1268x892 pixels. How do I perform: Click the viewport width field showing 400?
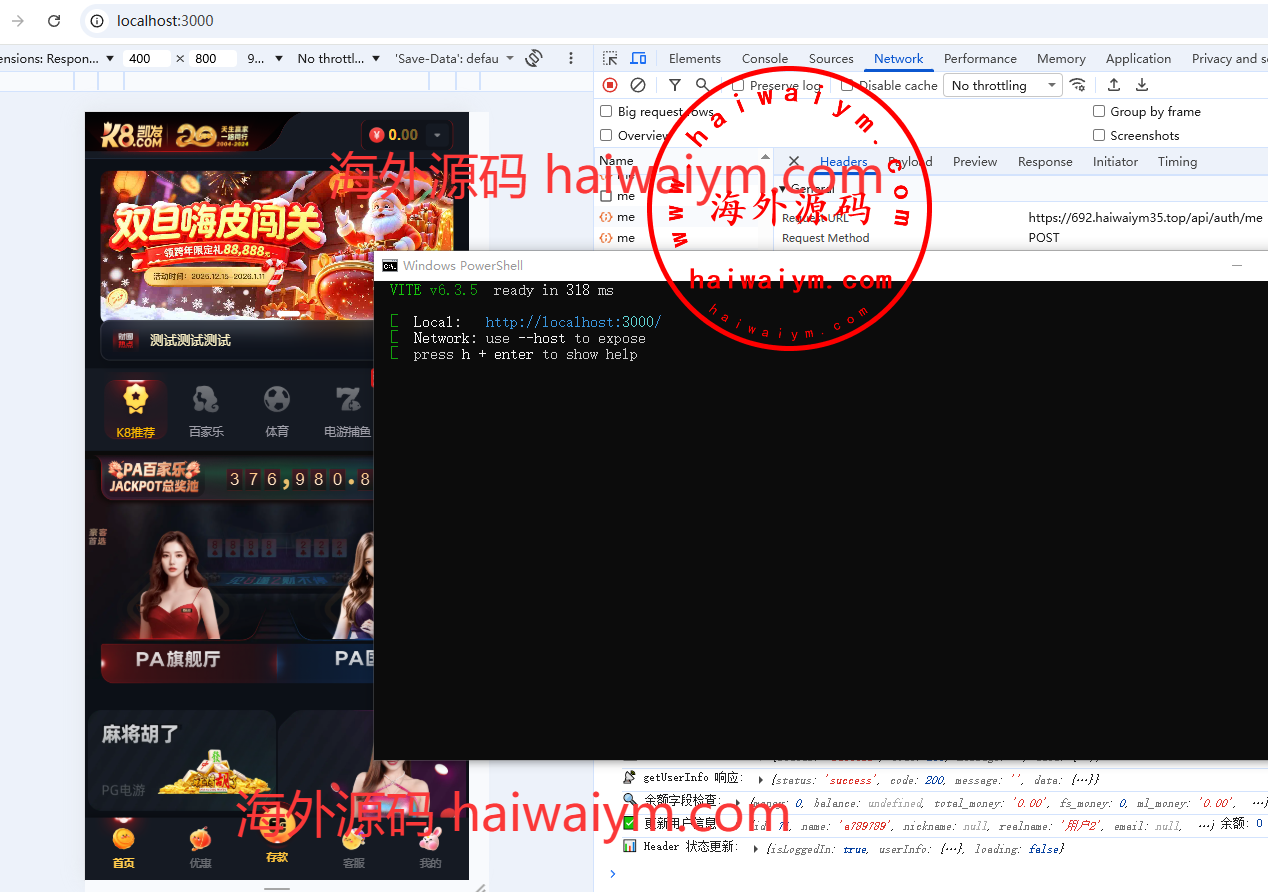point(147,59)
